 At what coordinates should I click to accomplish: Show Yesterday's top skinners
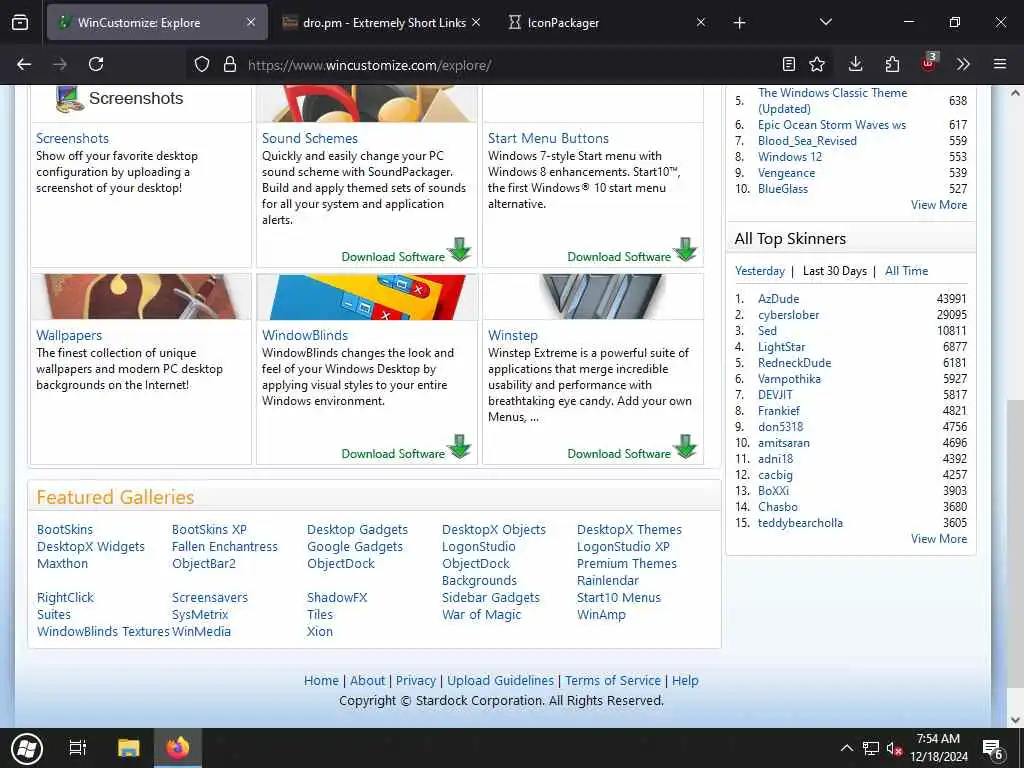pos(760,271)
